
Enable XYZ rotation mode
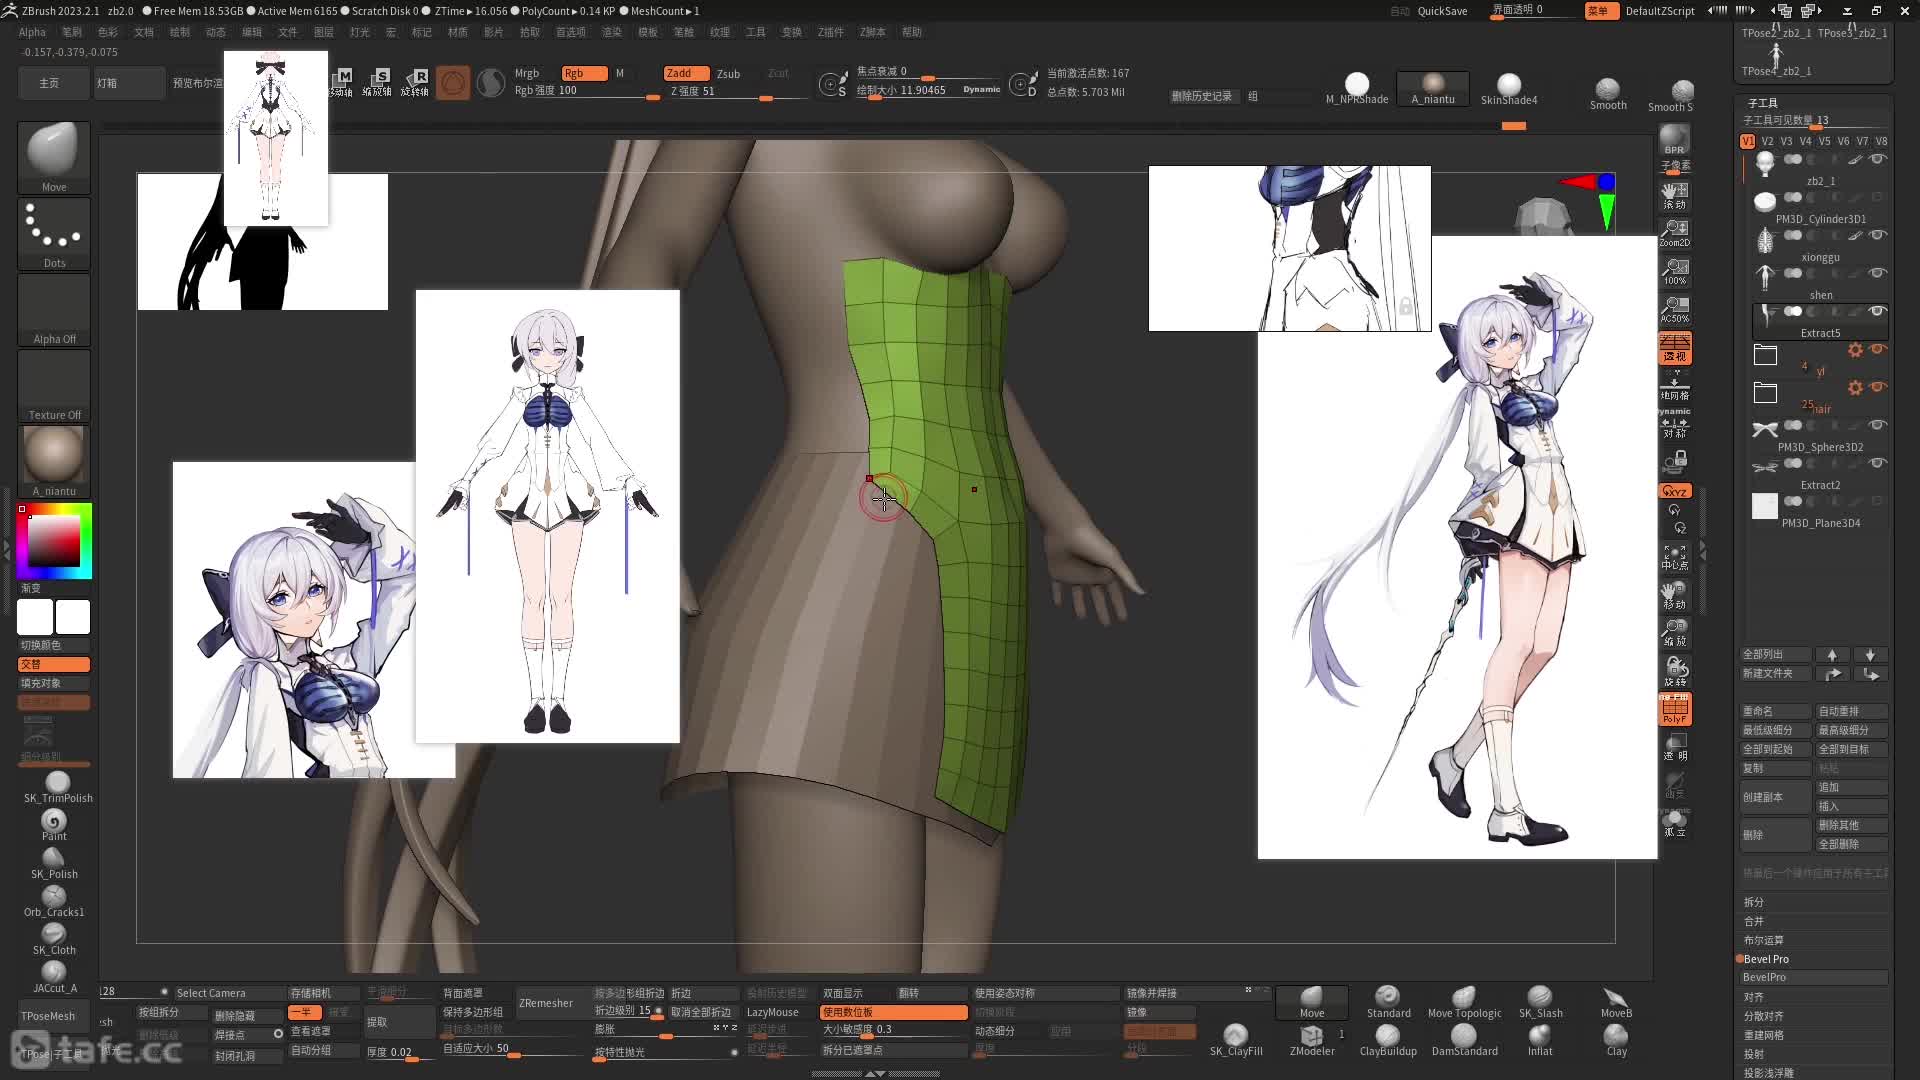1675,491
